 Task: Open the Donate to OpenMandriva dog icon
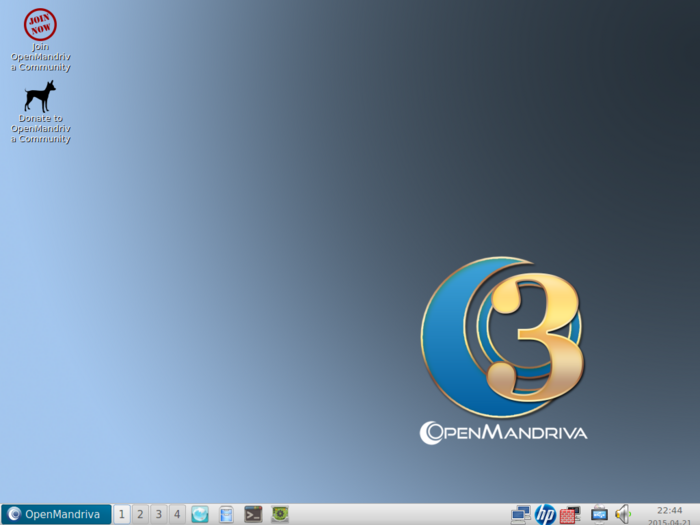coord(40,96)
